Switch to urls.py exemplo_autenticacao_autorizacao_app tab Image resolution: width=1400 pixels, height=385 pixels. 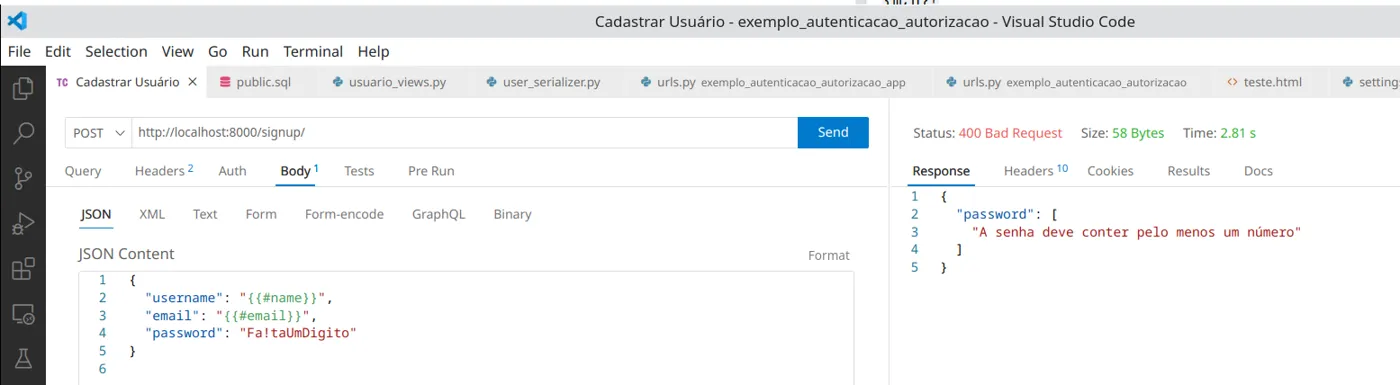(x=780, y=82)
